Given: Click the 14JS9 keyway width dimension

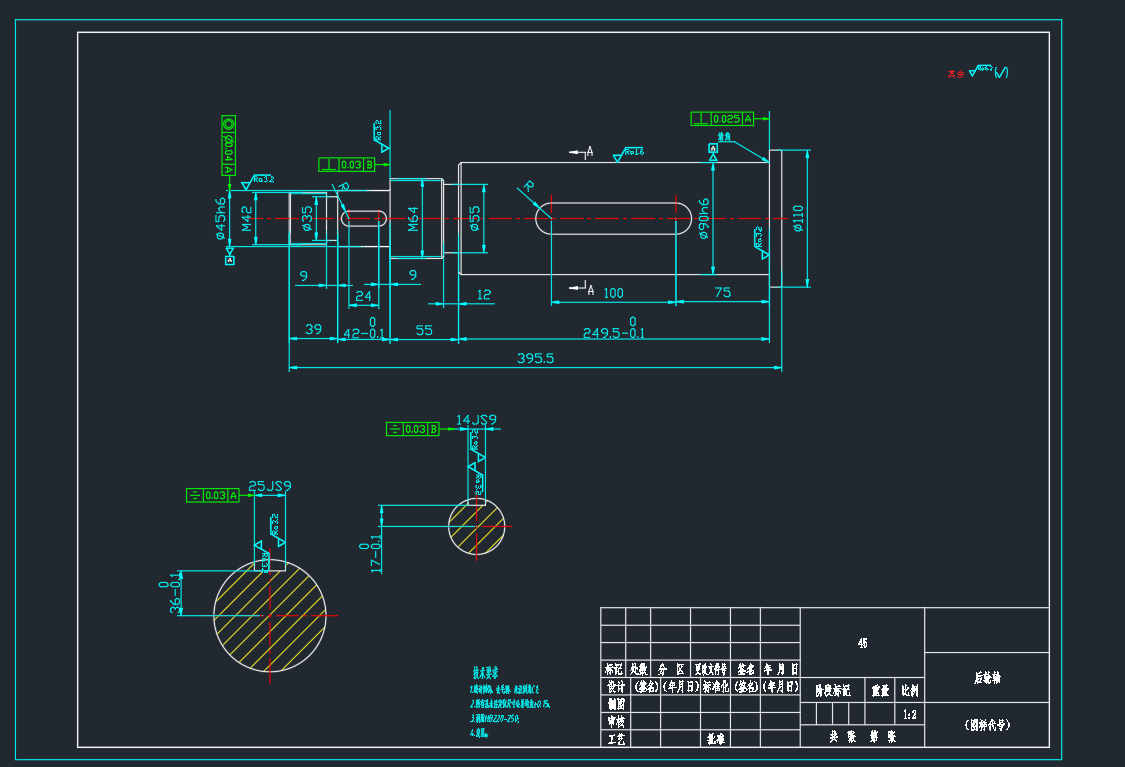Looking at the screenshot, I should pyautogui.click(x=476, y=420).
